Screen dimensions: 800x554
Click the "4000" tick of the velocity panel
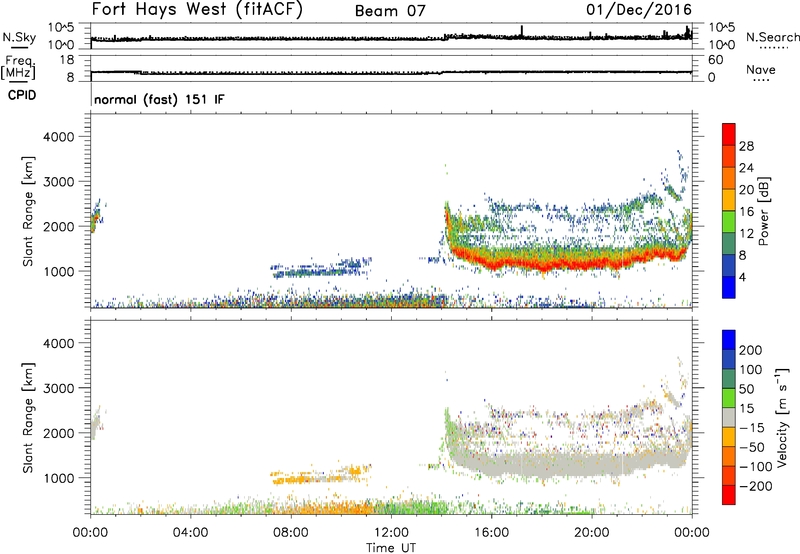click(x=59, y=343)
